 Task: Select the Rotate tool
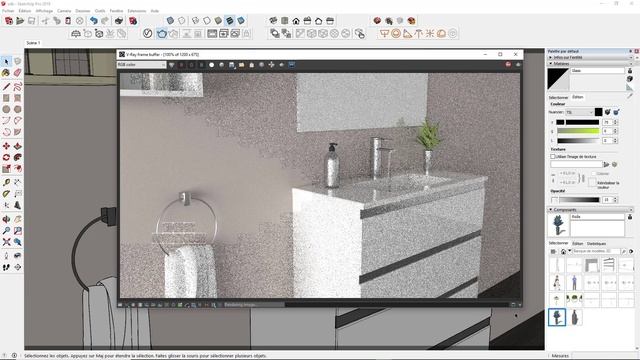coord(6,157)
